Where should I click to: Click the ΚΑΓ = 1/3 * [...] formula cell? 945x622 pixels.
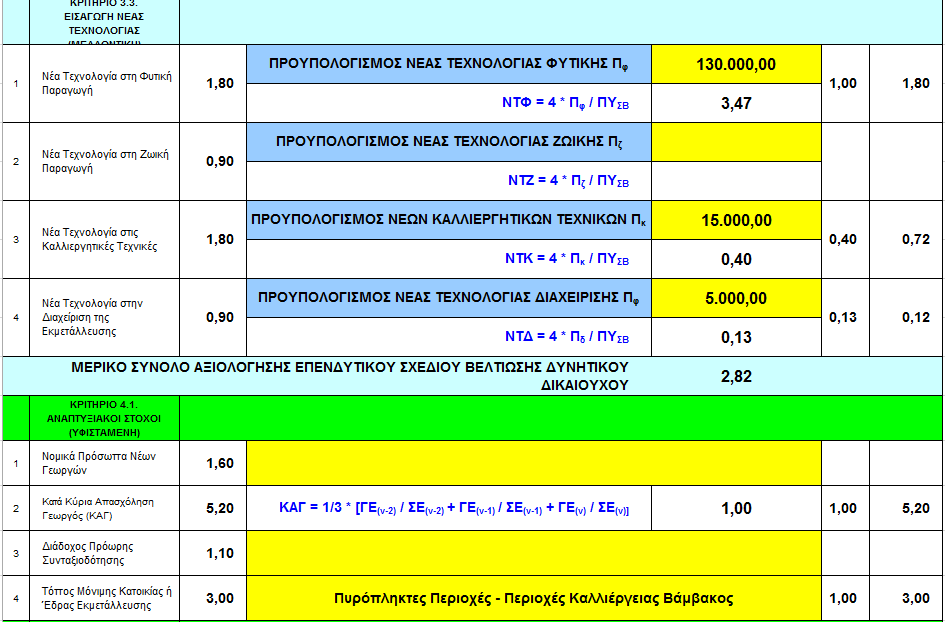point(449,509)
